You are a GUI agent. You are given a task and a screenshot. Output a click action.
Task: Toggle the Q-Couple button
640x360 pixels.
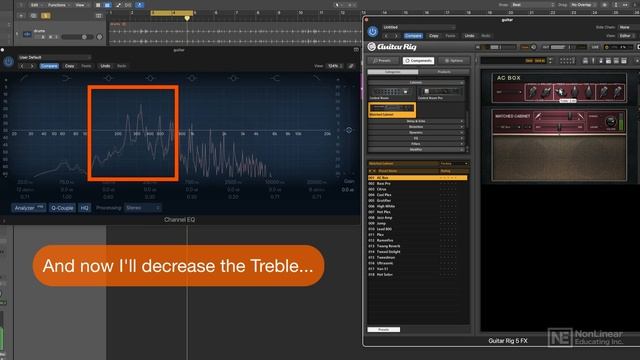tap(62, 208)
